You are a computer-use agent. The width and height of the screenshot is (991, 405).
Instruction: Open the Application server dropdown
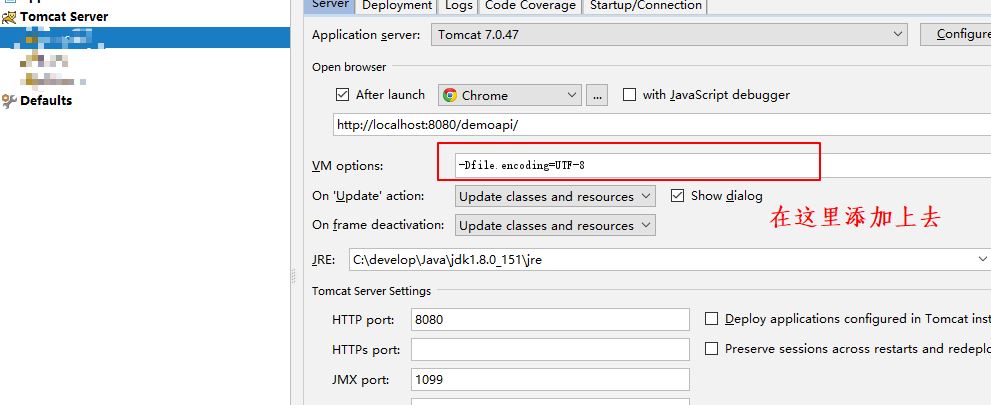pos(670,34)
